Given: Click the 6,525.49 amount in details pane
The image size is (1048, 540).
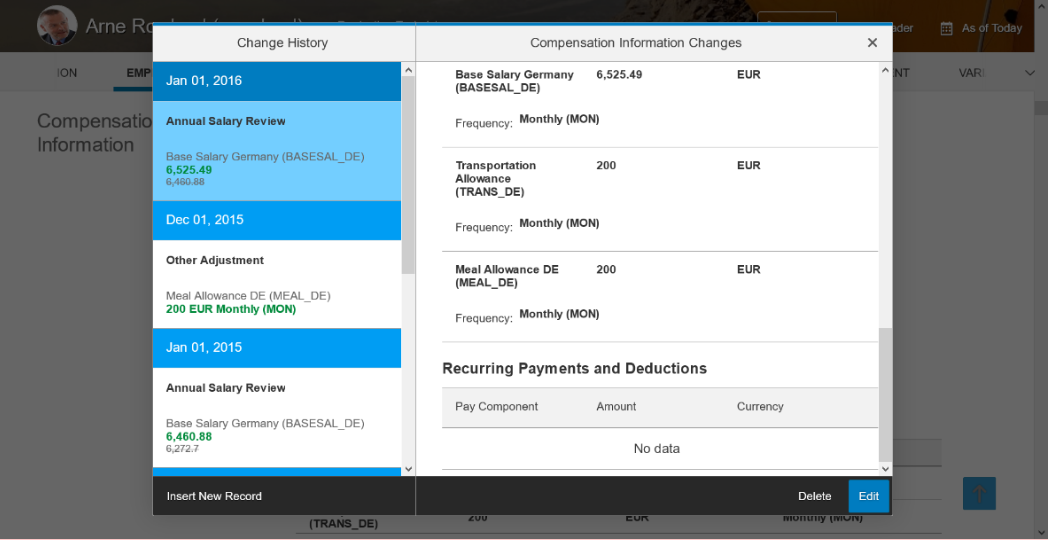Looking at the screenshot, I should click(619, 74).
